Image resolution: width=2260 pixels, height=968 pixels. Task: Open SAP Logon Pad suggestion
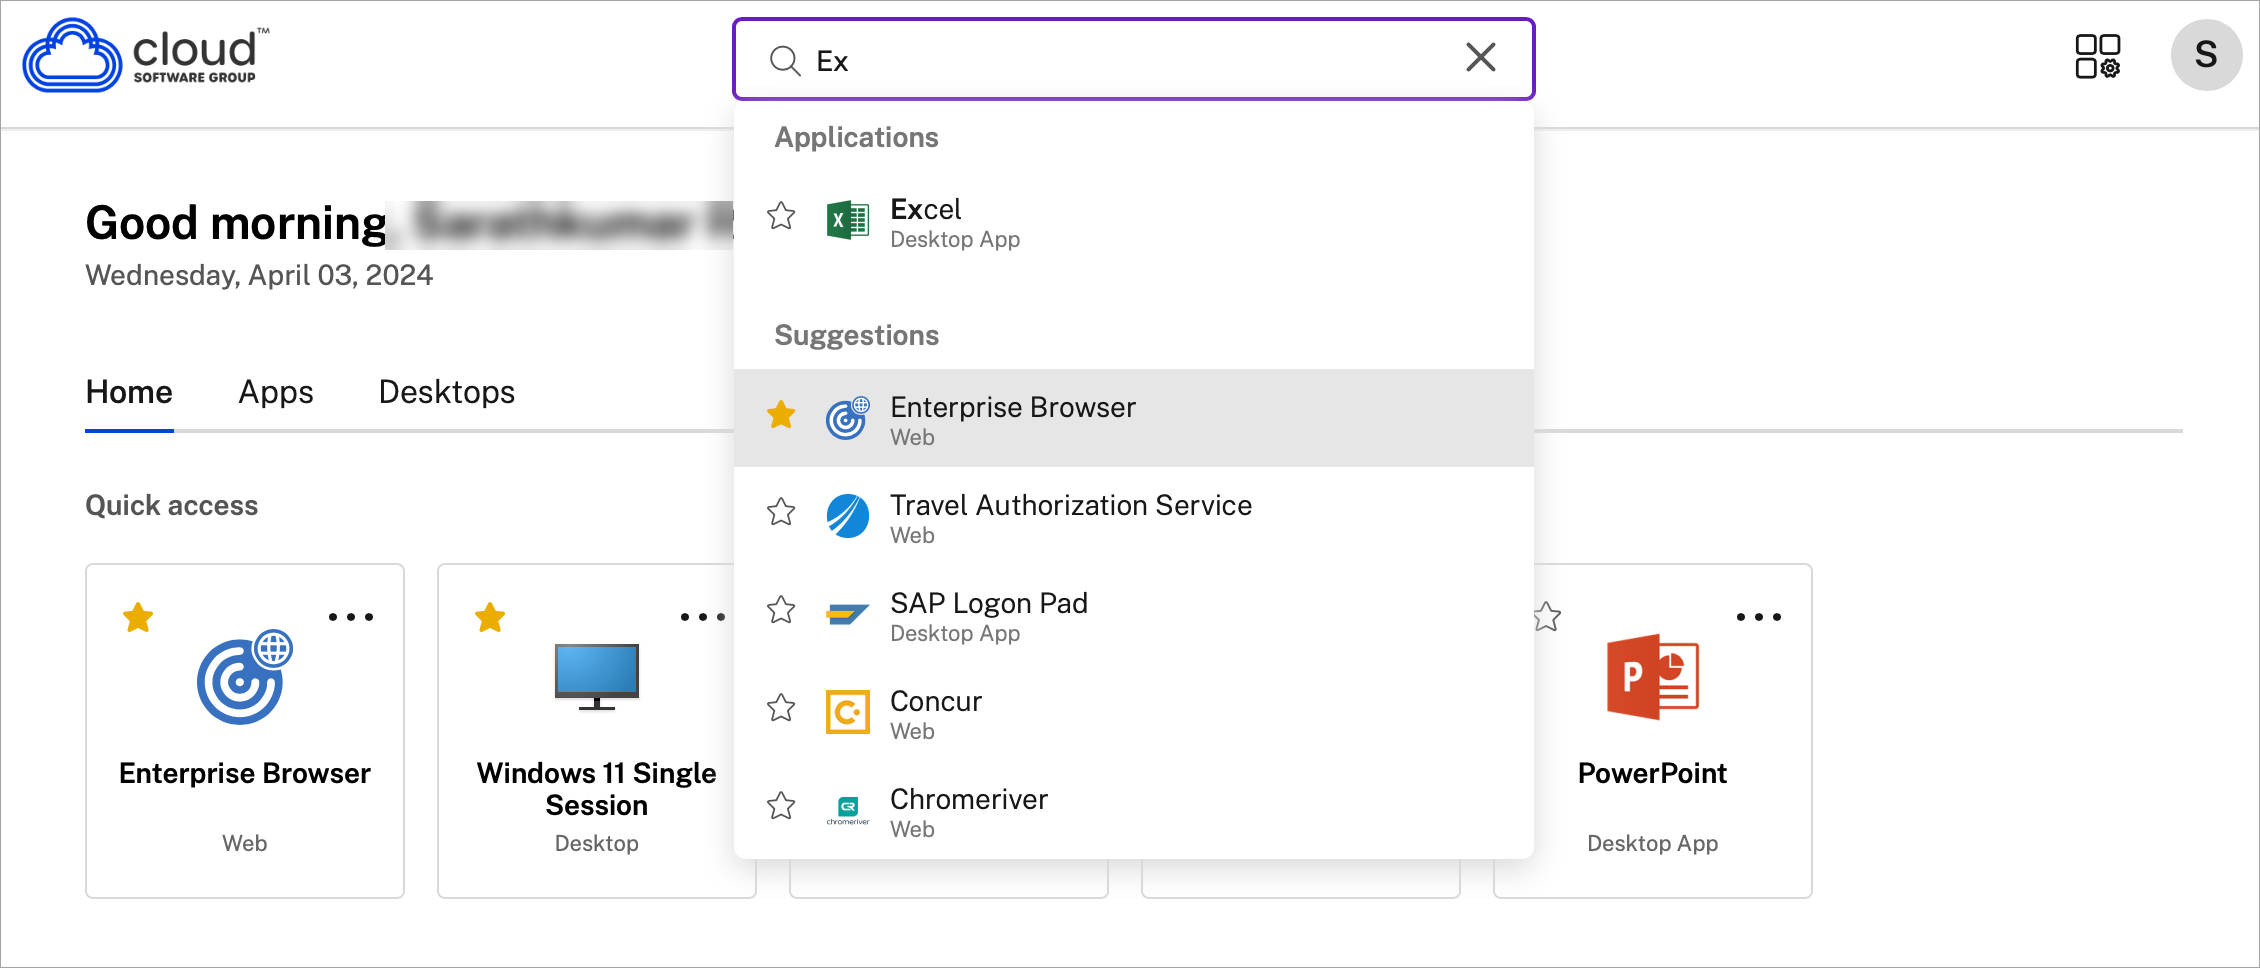(1134, 614)
